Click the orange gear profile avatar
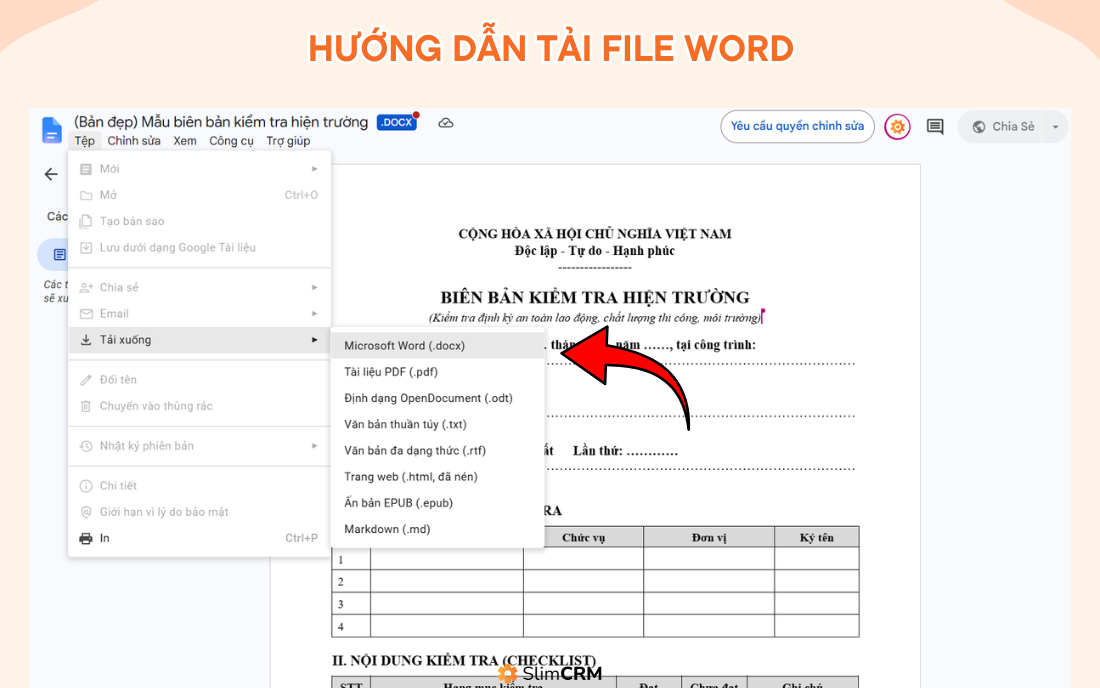1100x688 pixels. pyautogui.click(x=897, y=127)
